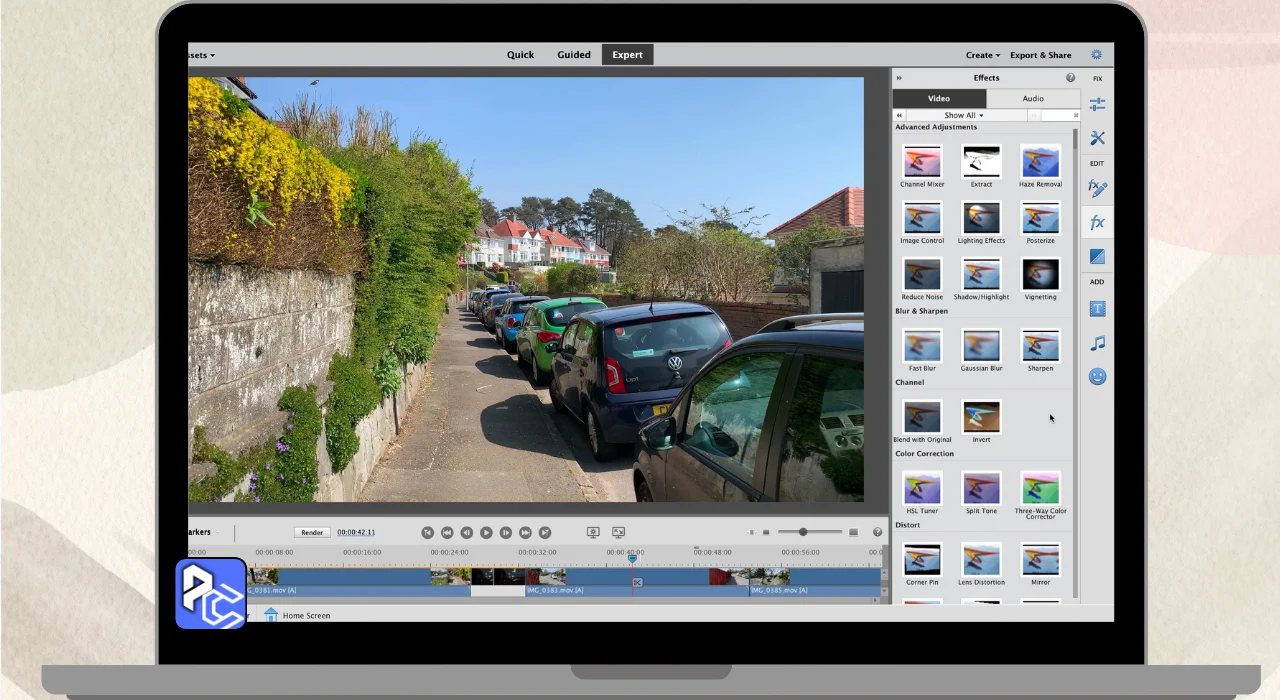Click the Effects panel help icon
The width and height of the screenshot is (1280, 700).
1070,78
